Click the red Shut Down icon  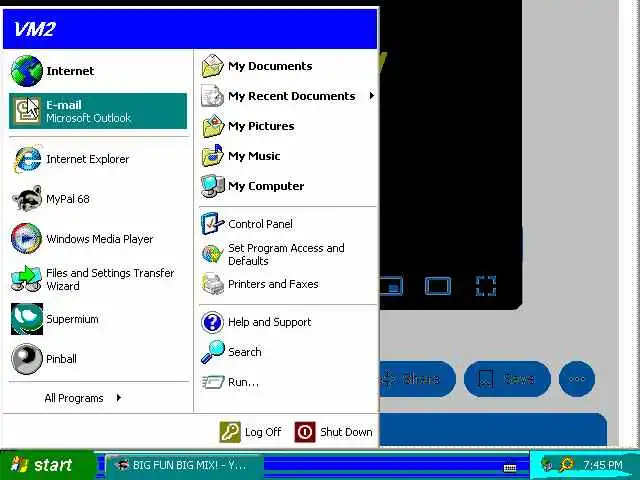[305, 432]
